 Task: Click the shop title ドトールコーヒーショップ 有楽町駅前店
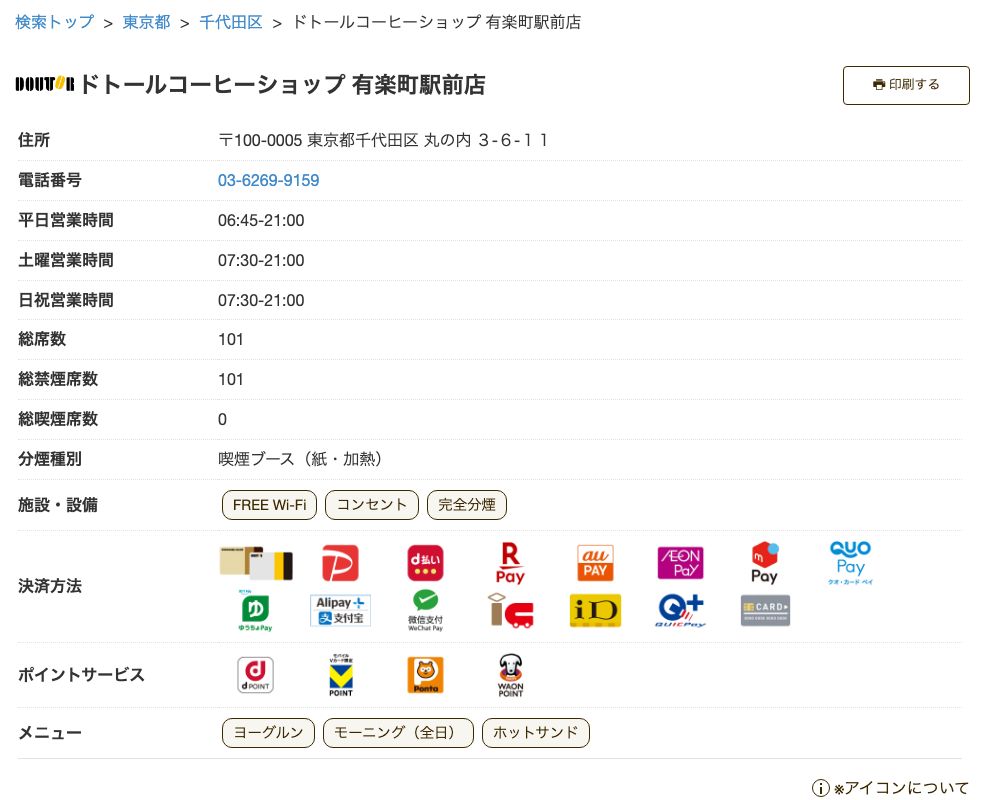[x=283, y=85]
